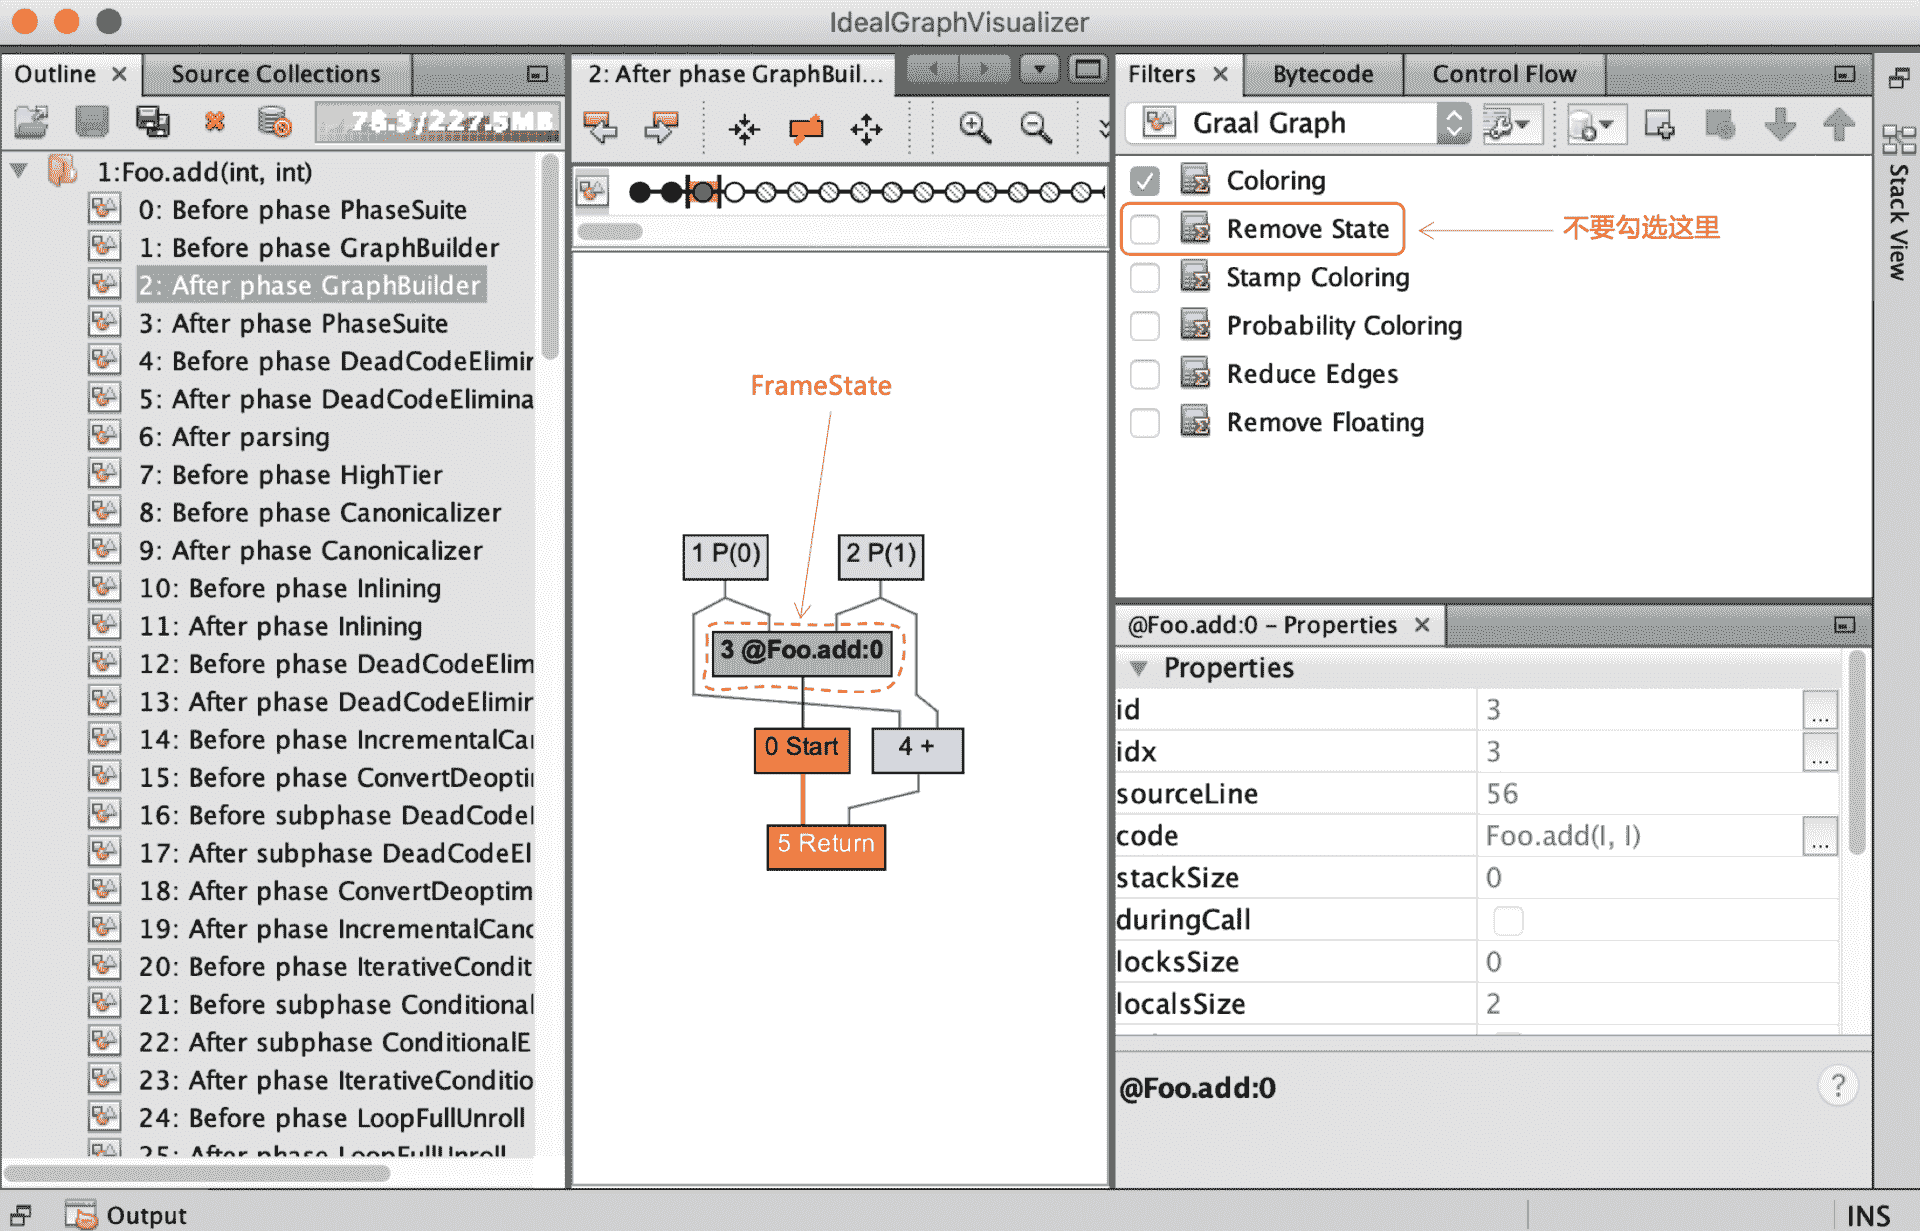Click the Zoom In magnifier icon
This screenshot has height=1231, width=1920.
tap(974, 127)
